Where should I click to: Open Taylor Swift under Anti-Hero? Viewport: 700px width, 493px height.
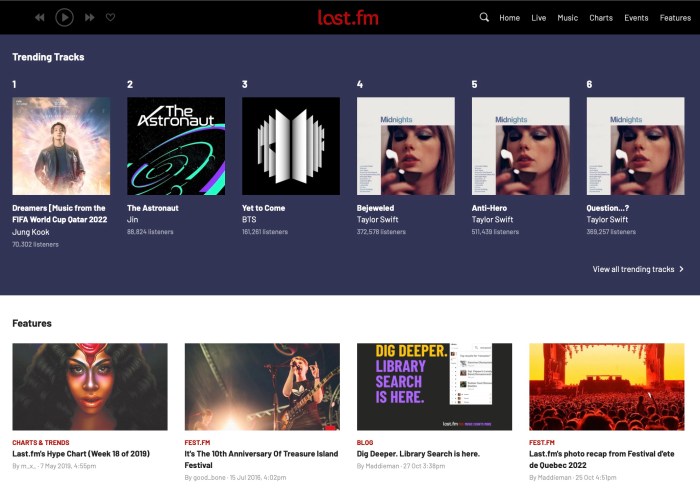(x=492, y=220)
